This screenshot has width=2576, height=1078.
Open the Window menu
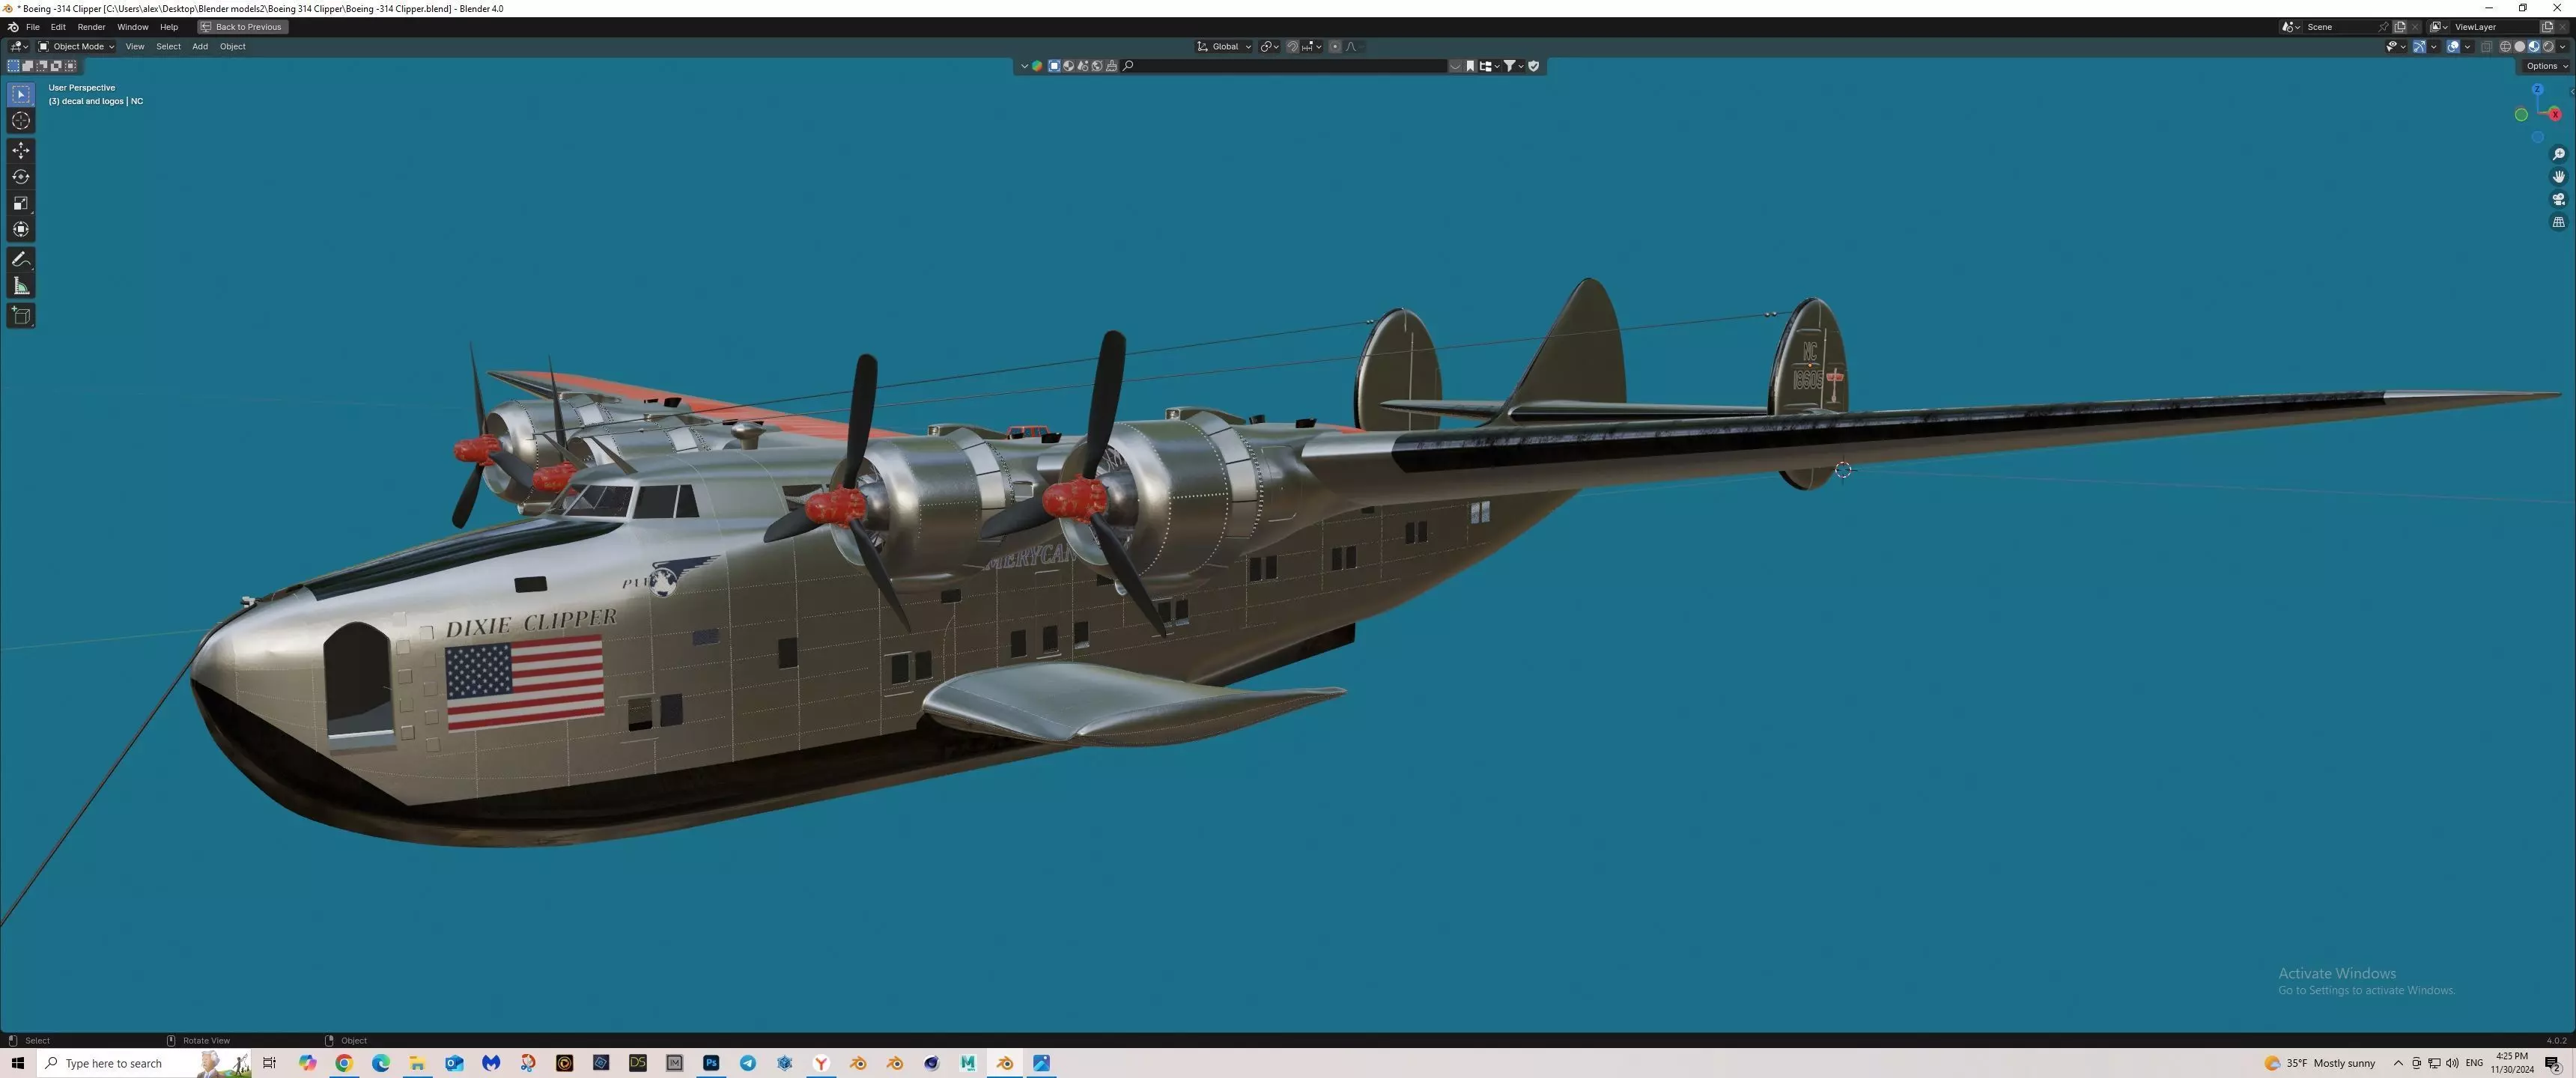[132, 27]
